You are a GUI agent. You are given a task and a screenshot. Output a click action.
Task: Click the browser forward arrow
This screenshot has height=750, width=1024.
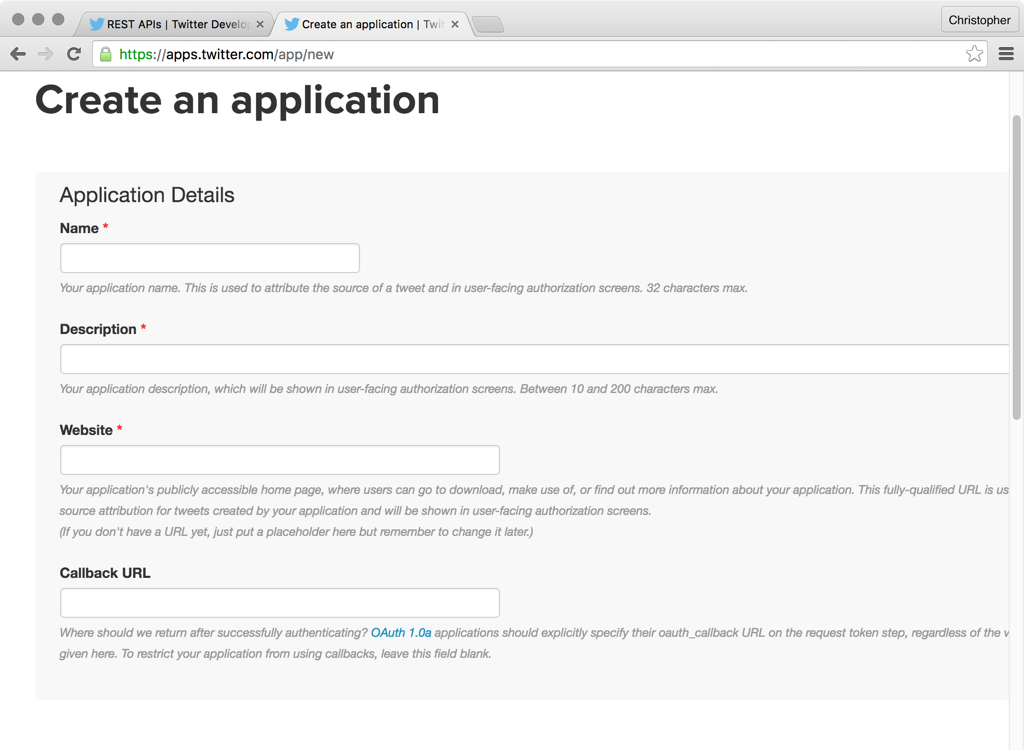click(x=45, y=54)
